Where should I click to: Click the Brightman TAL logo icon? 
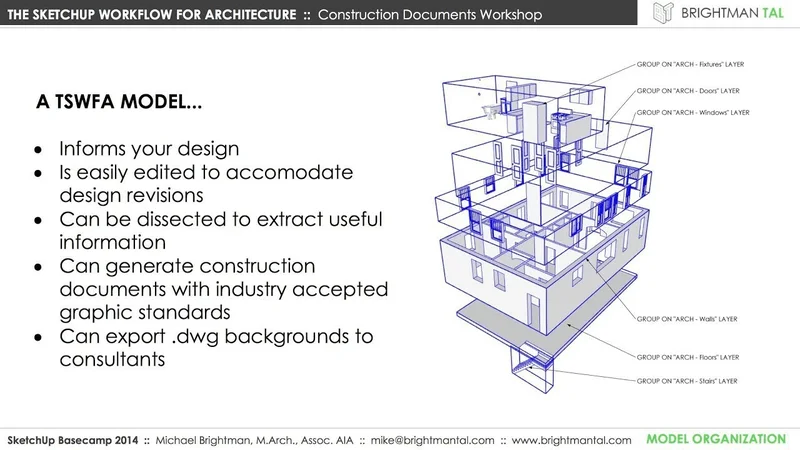(x=663, y=13)
